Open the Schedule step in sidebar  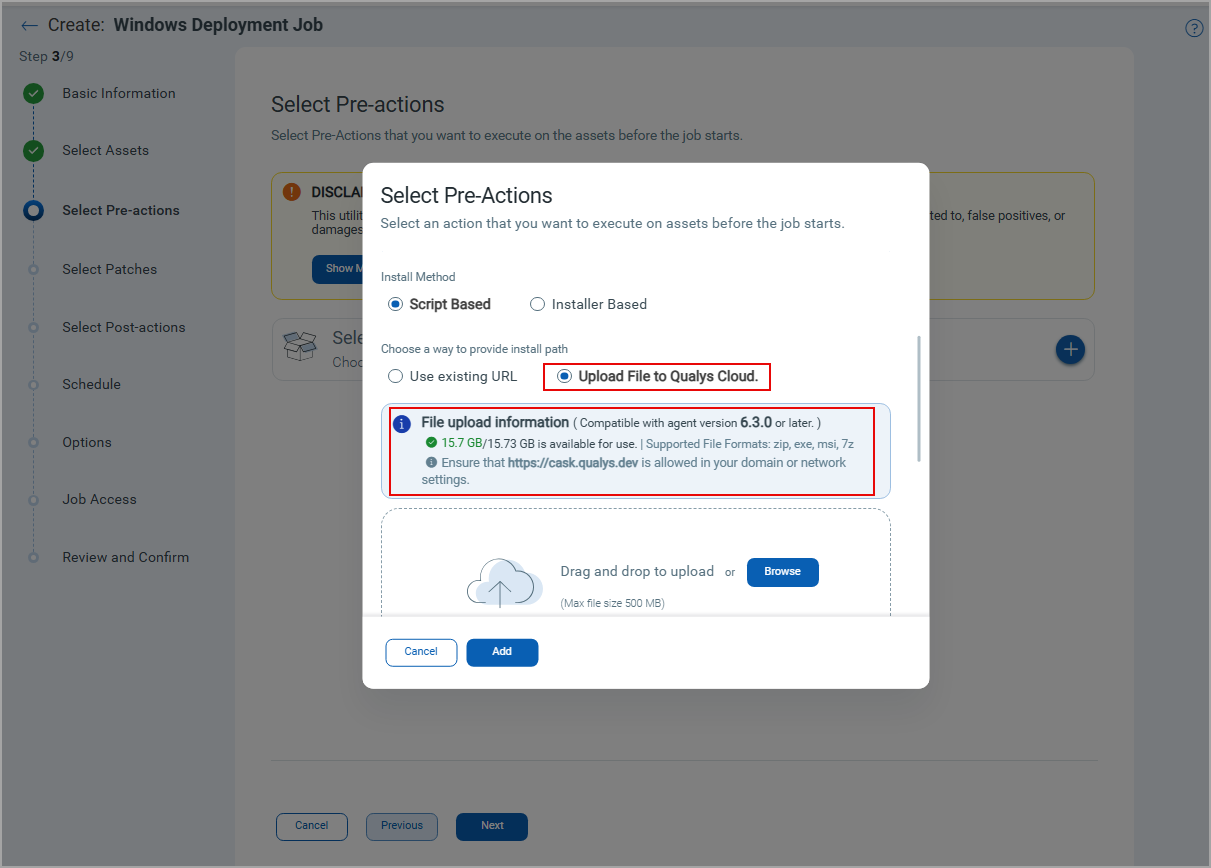coord(91,384)
